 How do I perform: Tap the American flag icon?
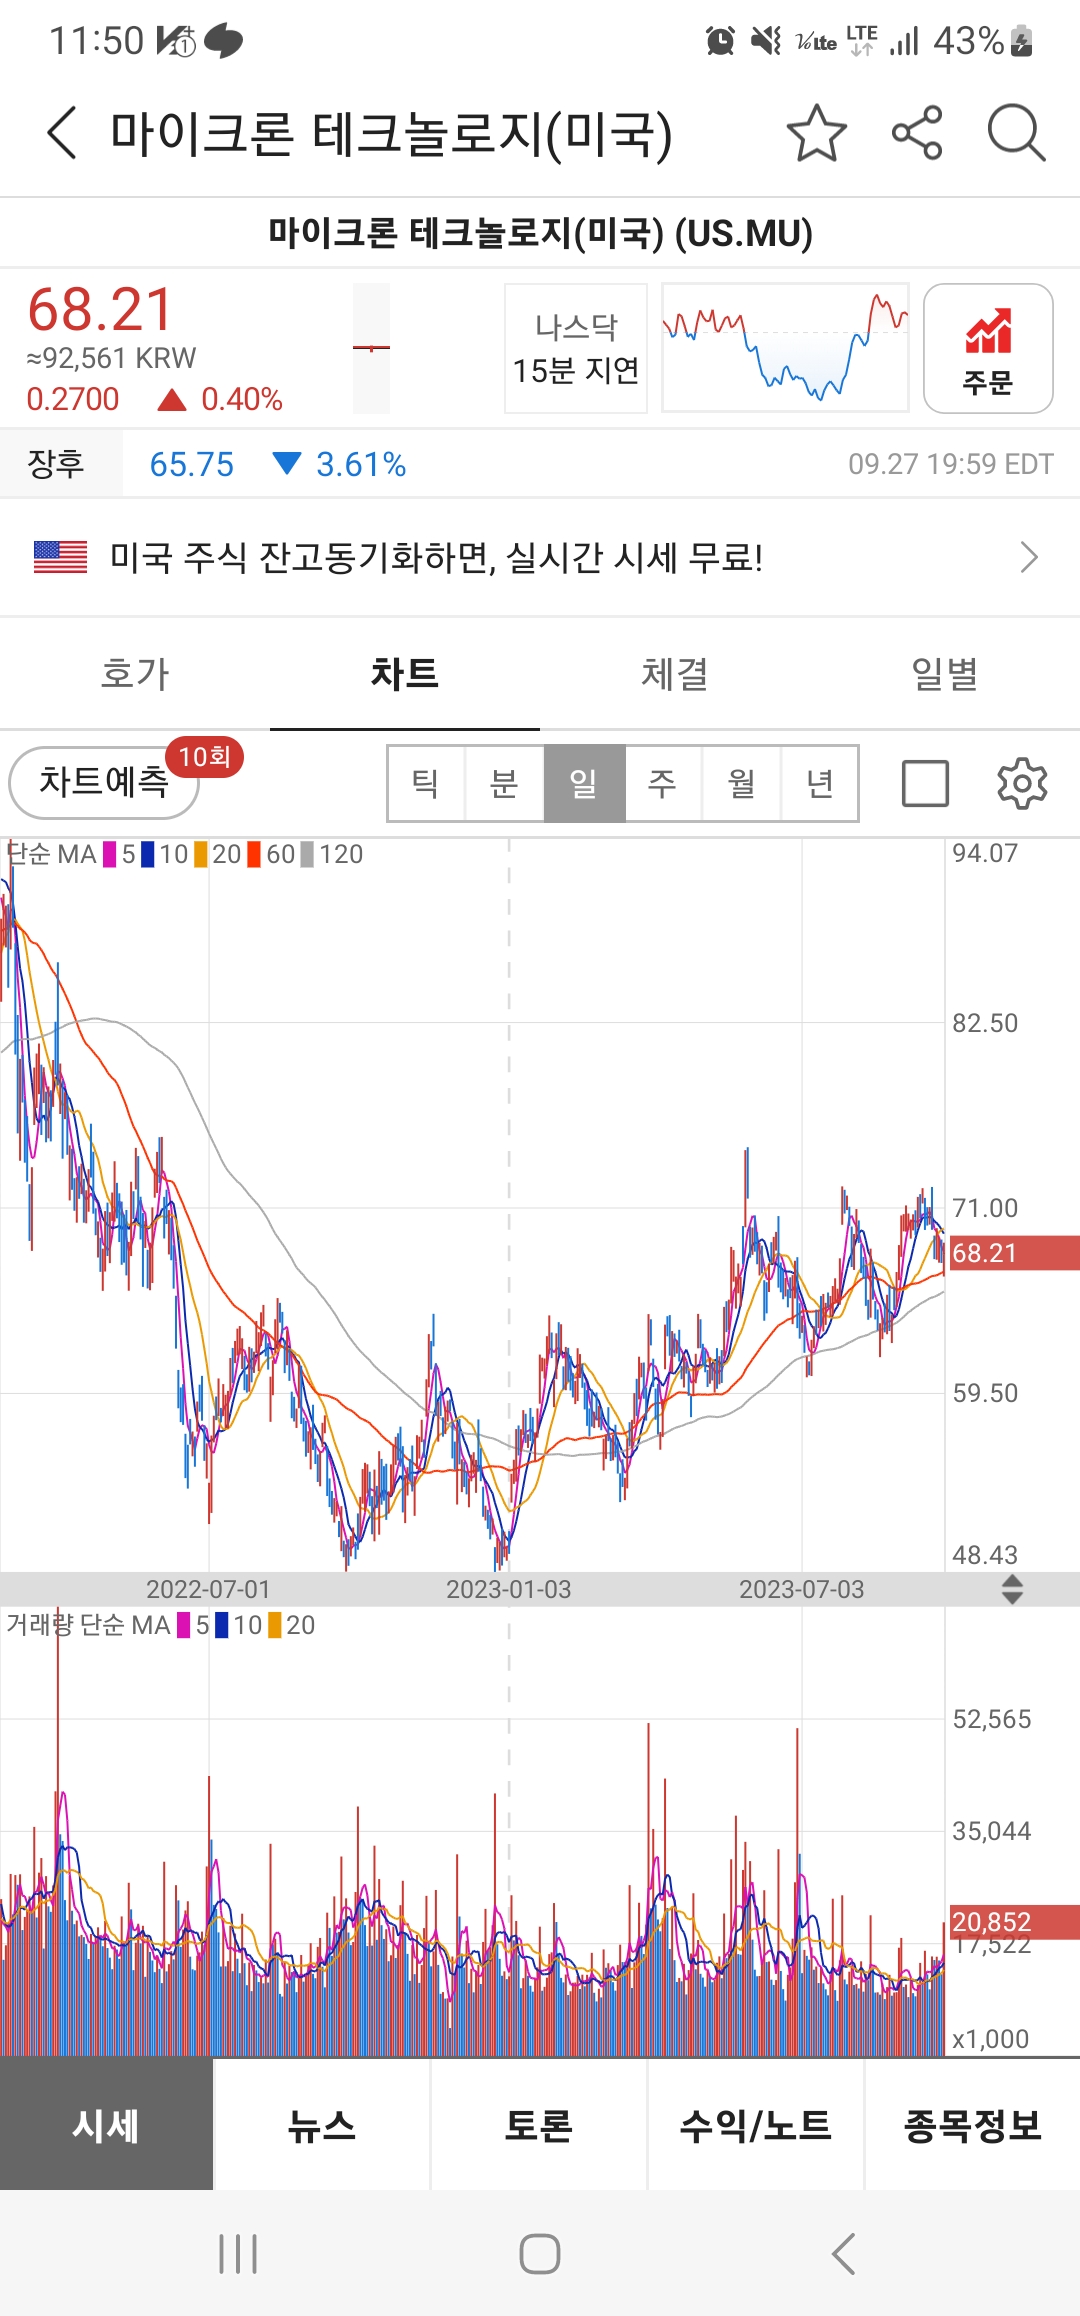[x=60, y=557]
